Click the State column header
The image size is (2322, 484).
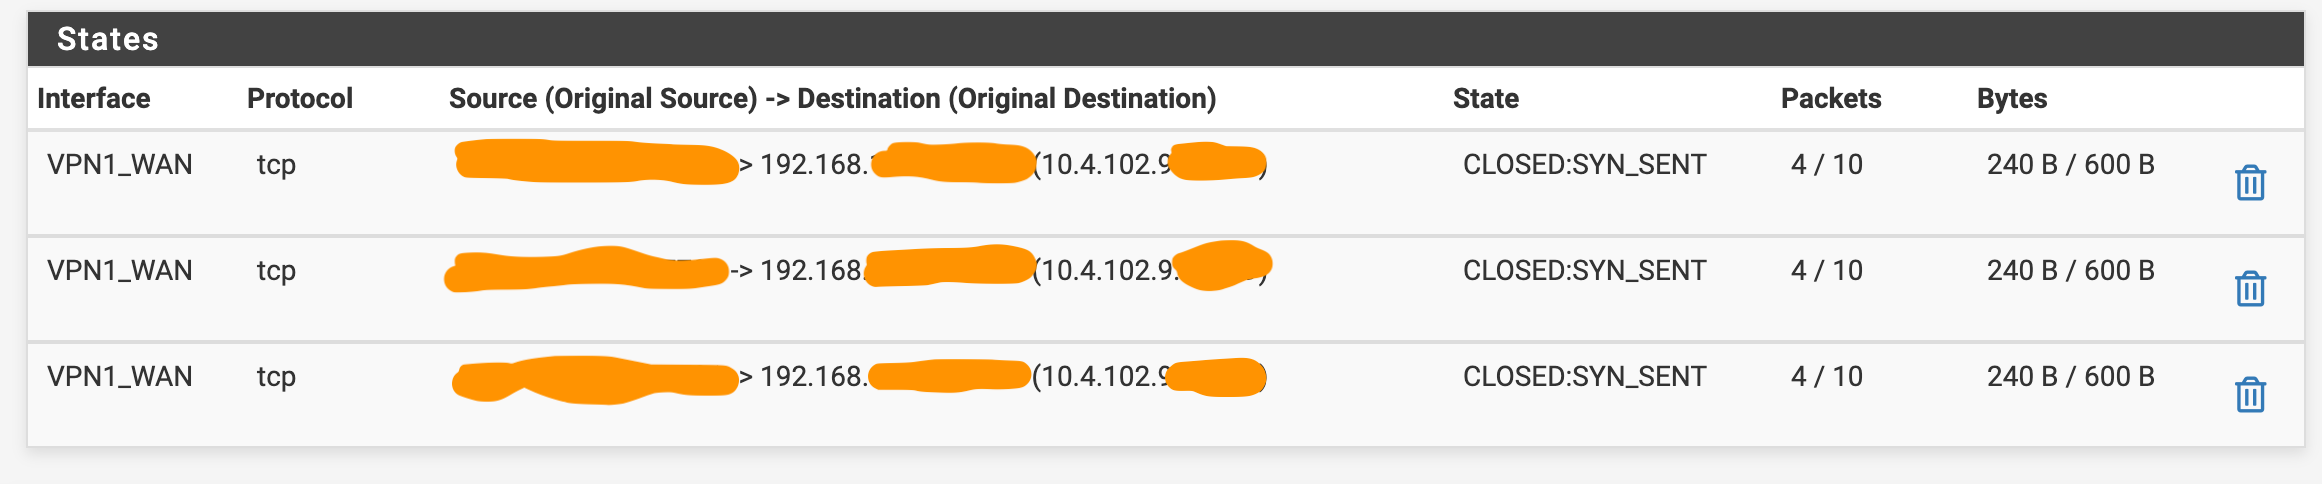[1486, 98]
